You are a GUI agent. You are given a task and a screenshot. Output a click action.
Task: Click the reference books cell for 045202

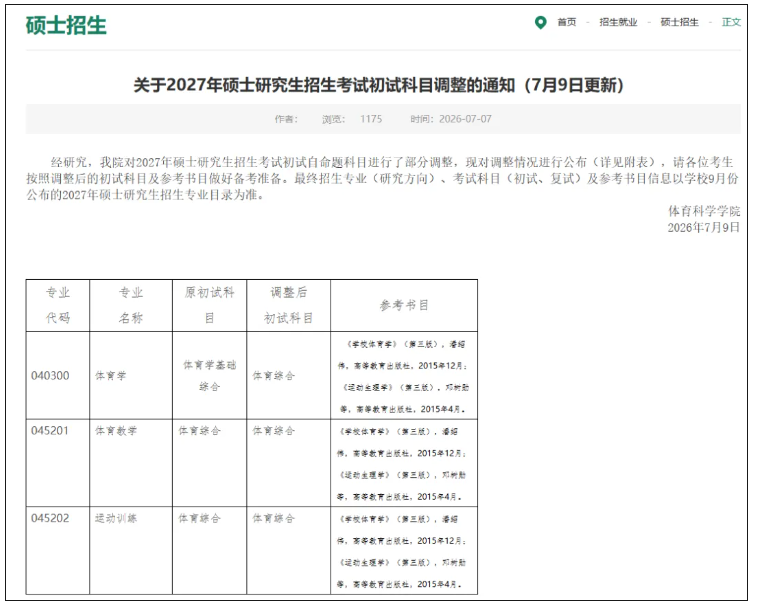[404, 551]
